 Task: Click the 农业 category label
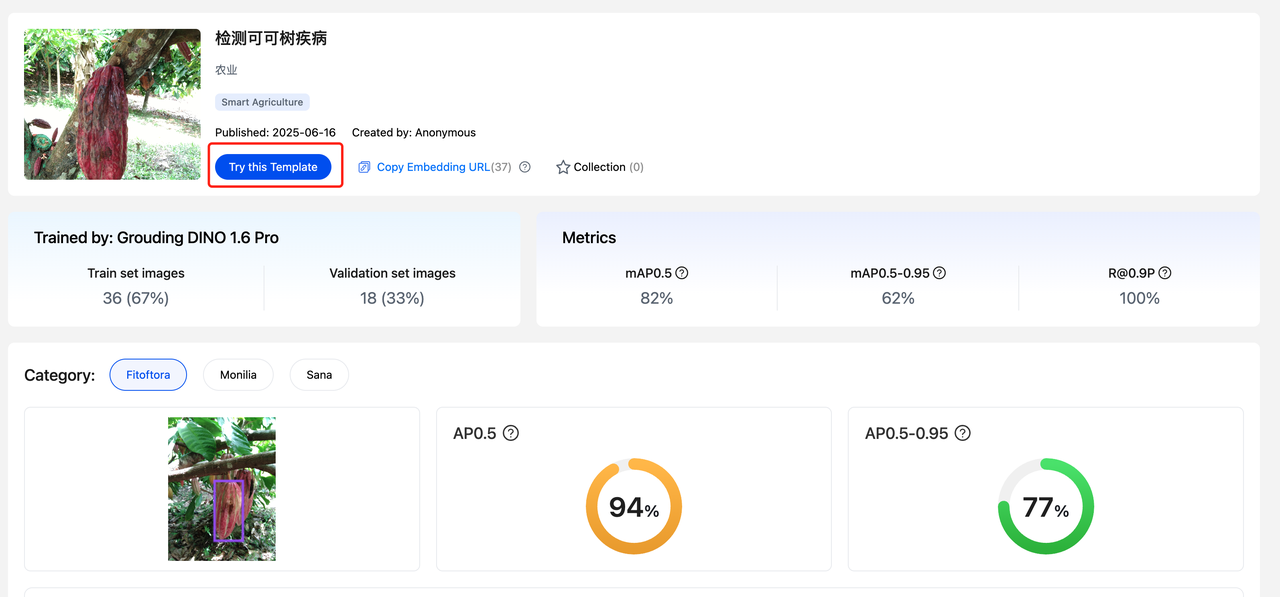click(x=226, y=70)
